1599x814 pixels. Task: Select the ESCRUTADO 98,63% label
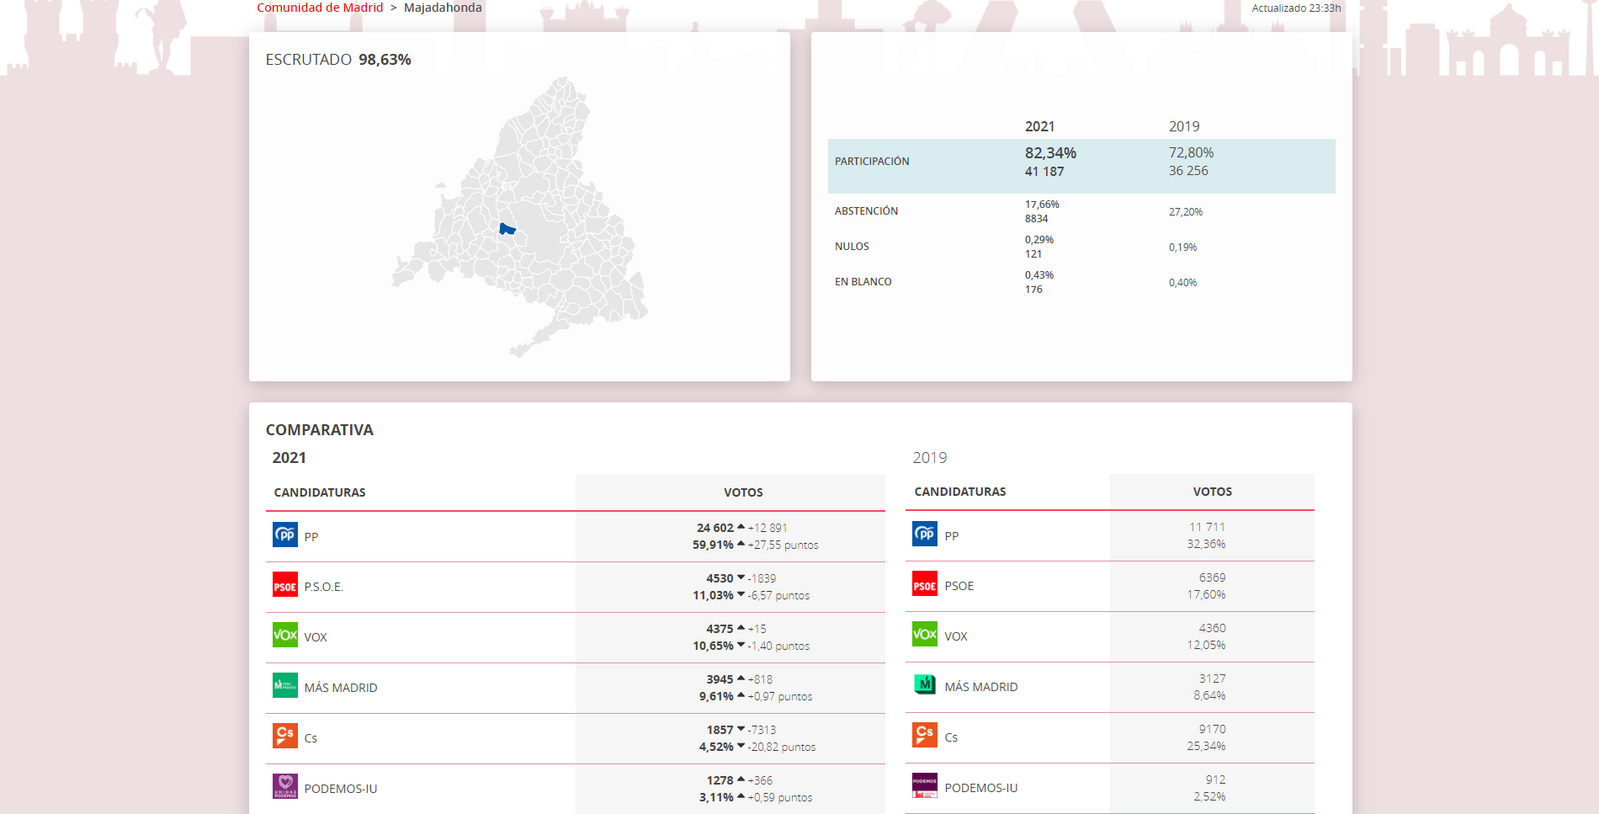pyautogui.click(x=338, y=60)
